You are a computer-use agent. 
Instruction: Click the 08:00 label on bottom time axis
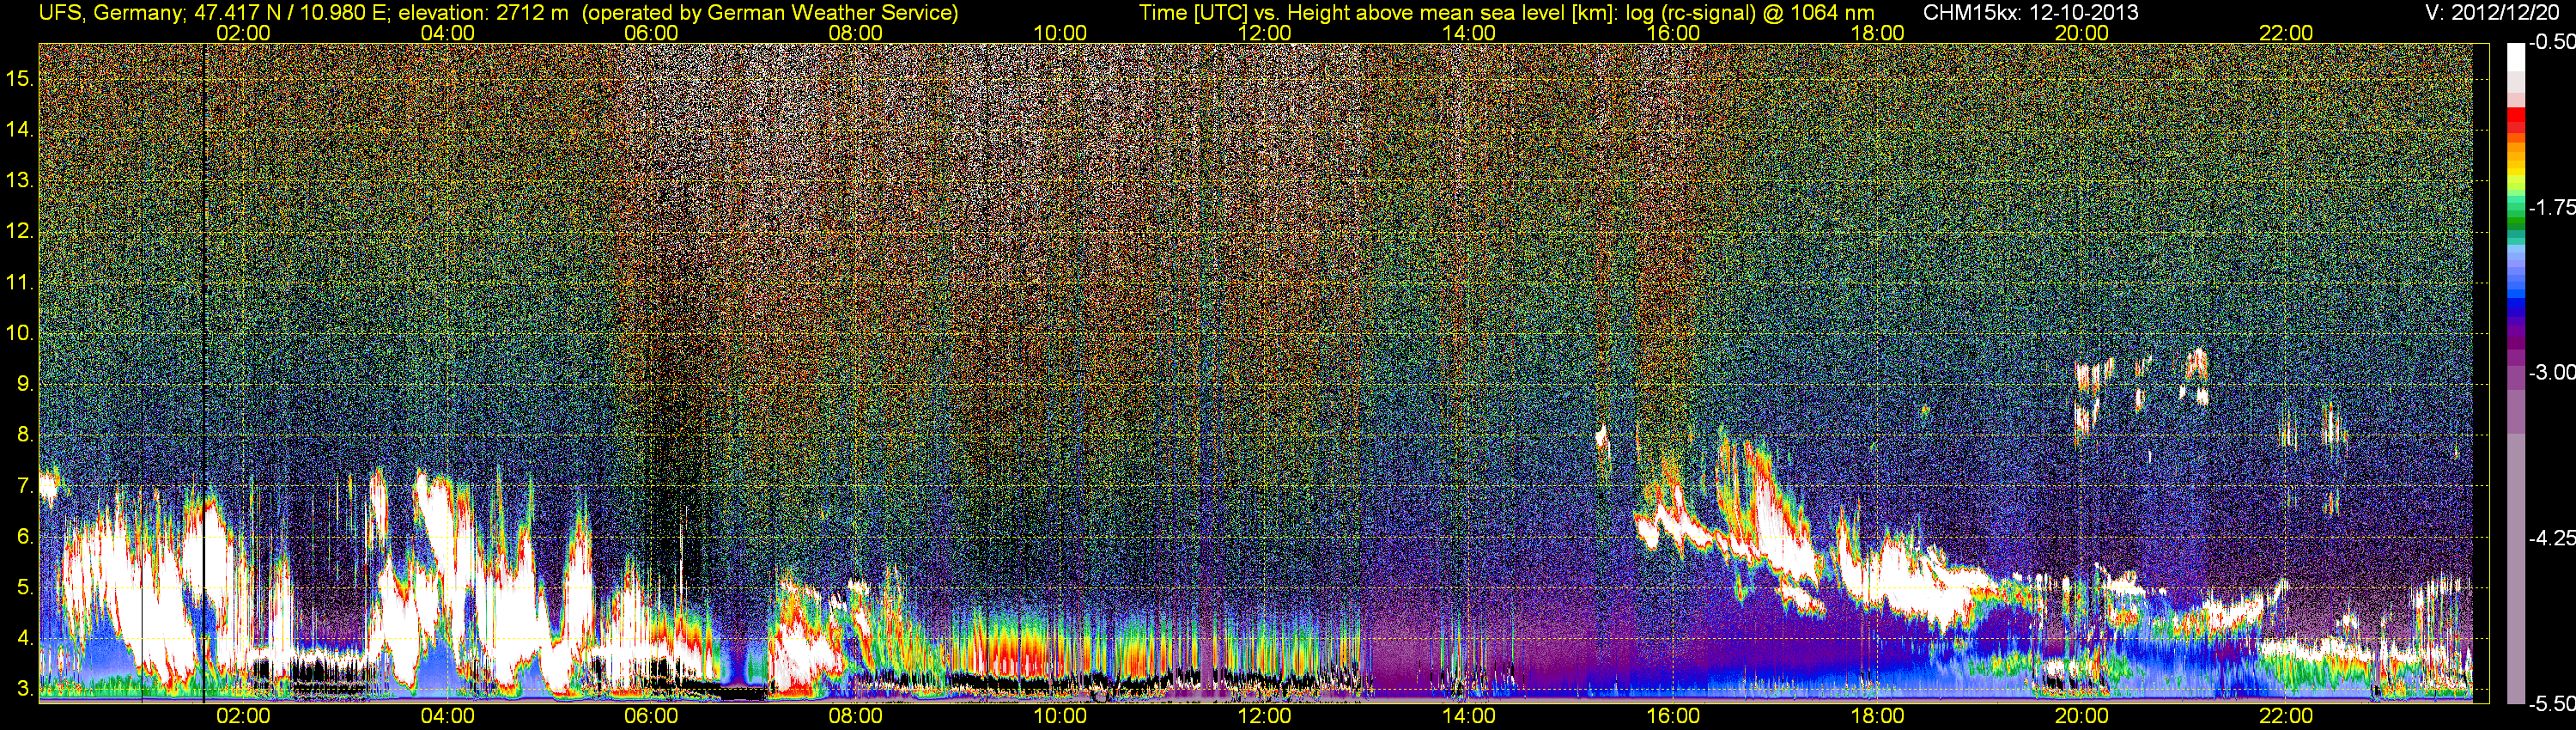pos(856,716)
